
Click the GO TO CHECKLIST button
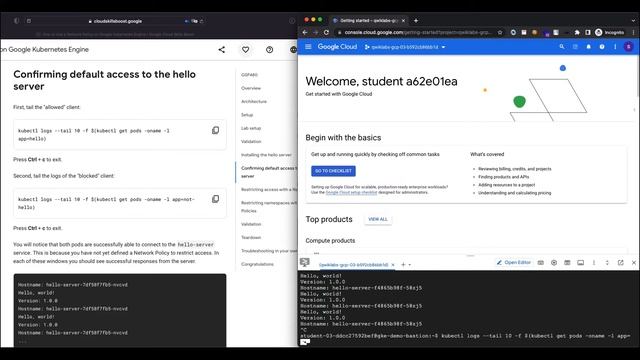coord(333,171)
